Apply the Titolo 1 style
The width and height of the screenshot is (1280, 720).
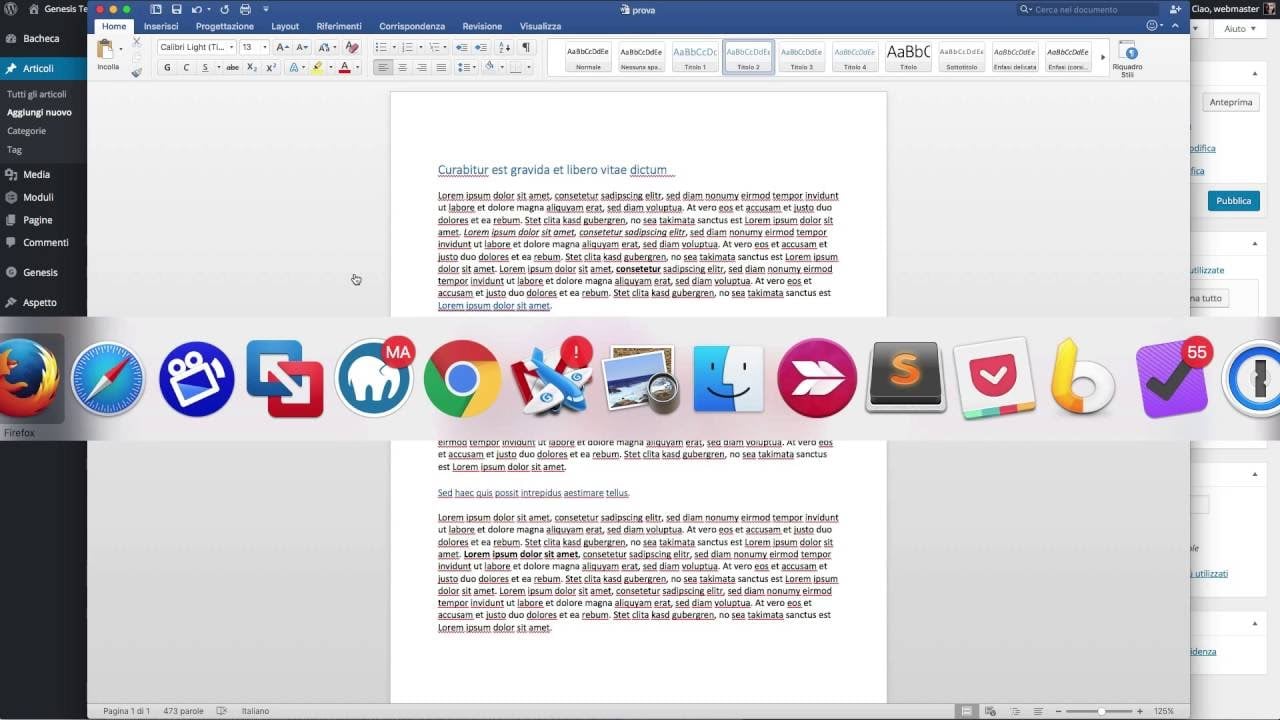click(695, 57)
